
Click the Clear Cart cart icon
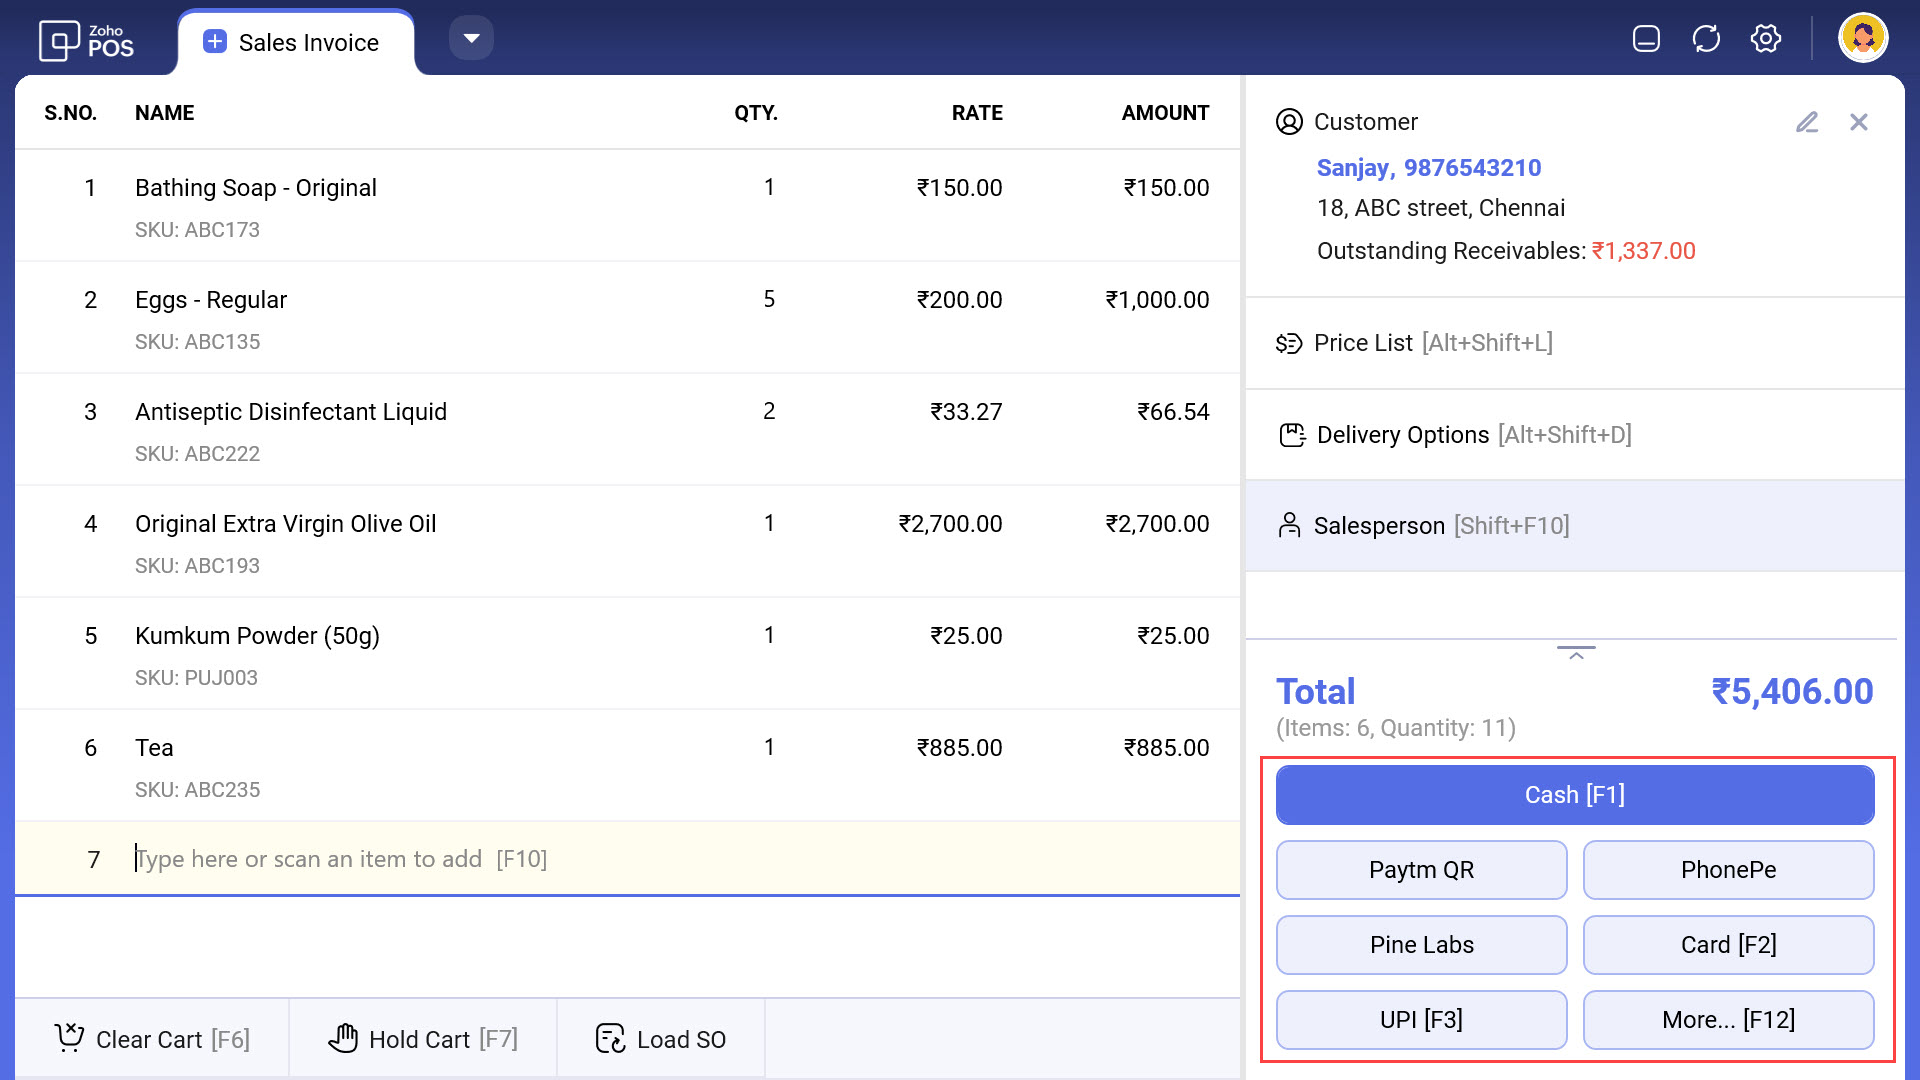pyautogui.click(x=69, y=1038)
